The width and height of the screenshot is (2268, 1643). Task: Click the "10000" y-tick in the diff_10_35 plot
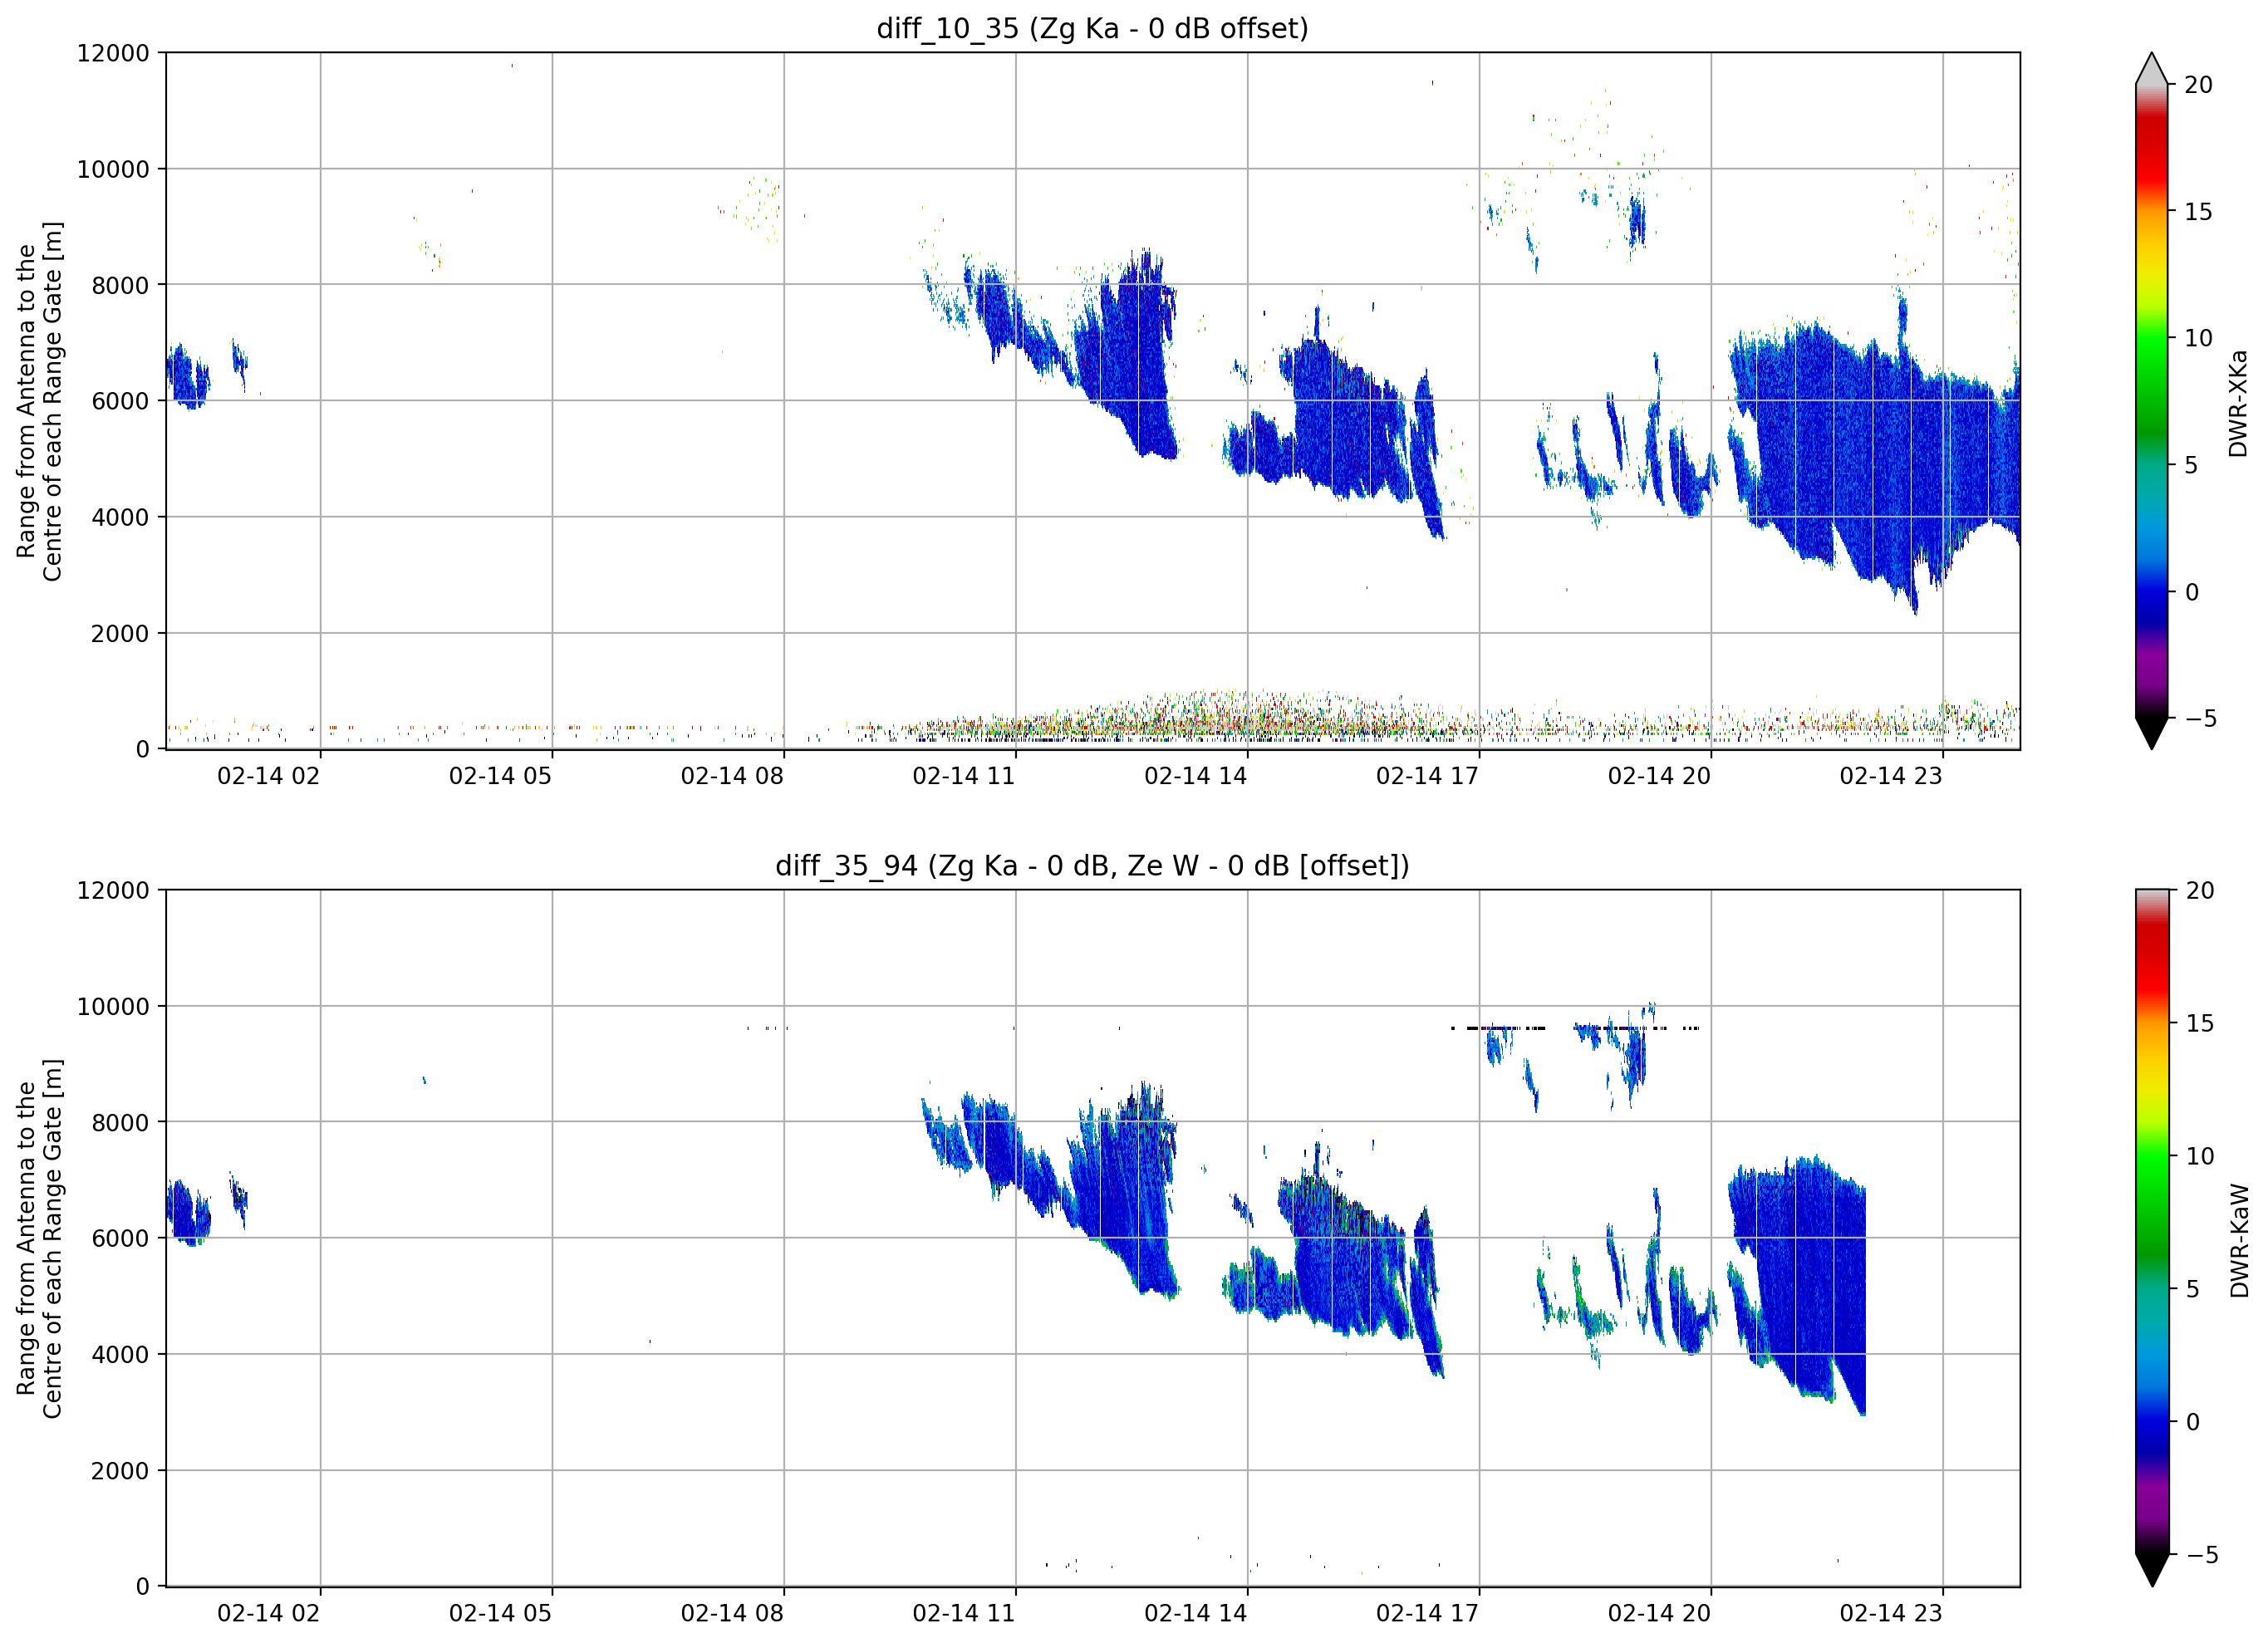click(x=113, y=169)
